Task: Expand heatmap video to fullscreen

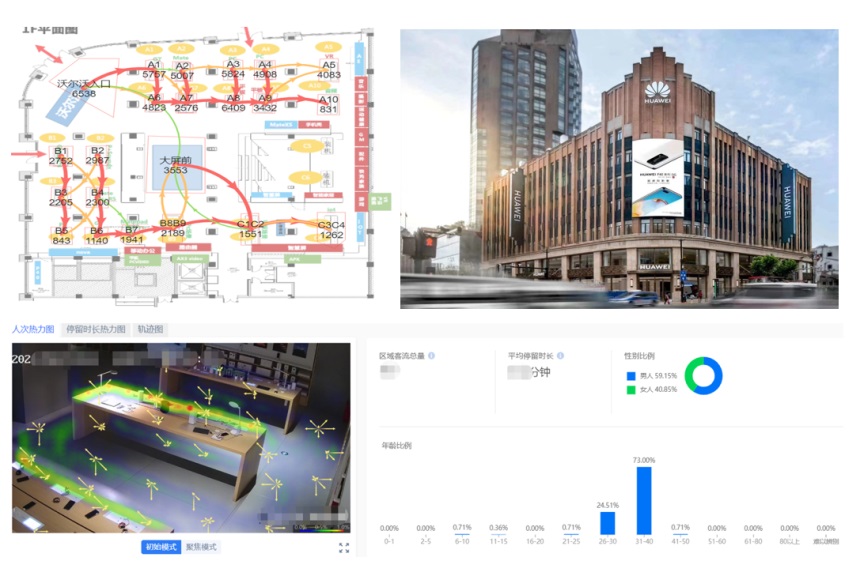Action: (x=344, y=547)
